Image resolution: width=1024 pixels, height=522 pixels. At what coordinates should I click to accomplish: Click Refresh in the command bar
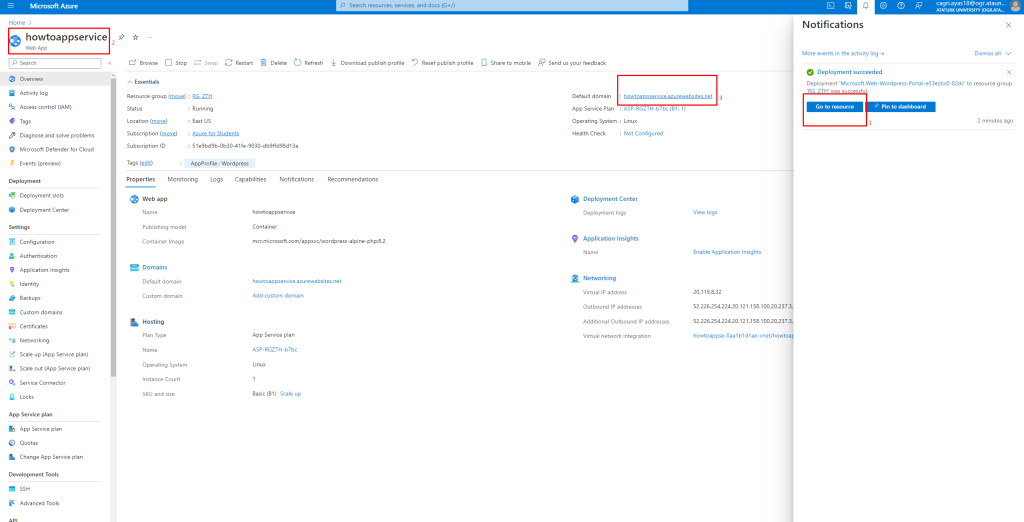(308, 62)
